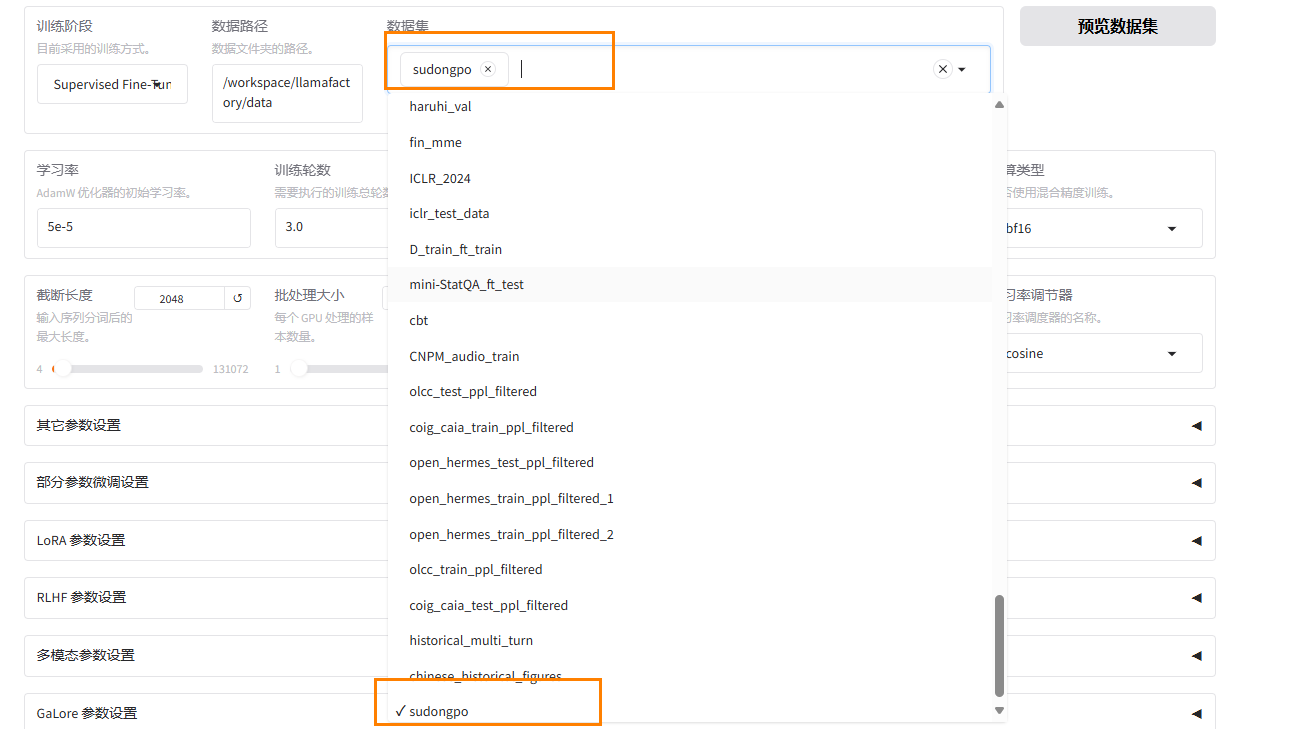Open the training stage dropdown
The height and width of the screenshot is (729, 1300).
(x=112, y=85)
